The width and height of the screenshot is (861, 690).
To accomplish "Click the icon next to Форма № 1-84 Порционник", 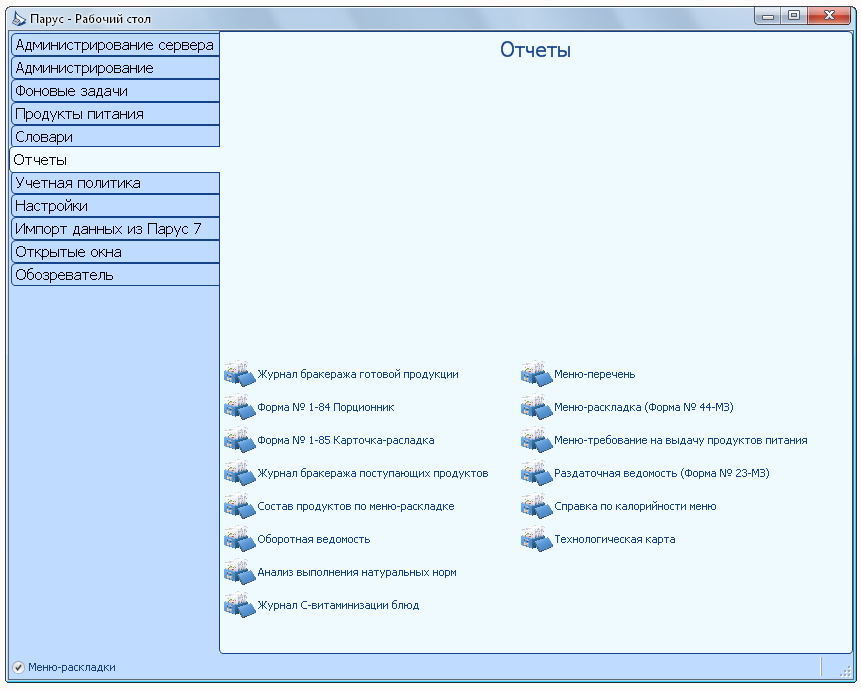I will pos(240,407).
